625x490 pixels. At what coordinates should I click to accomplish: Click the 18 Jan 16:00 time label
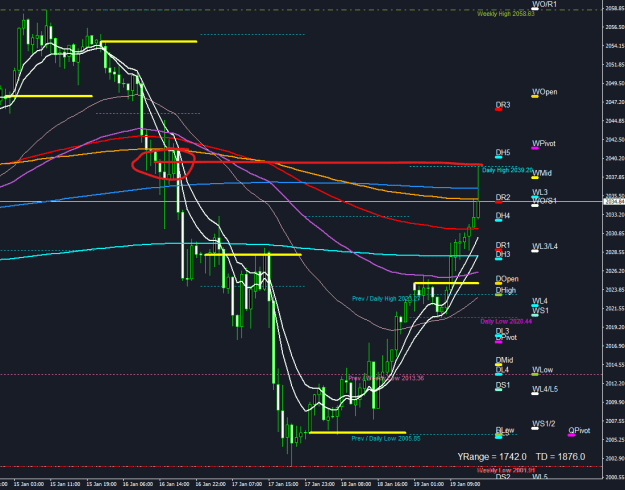(x=392, y=484)
